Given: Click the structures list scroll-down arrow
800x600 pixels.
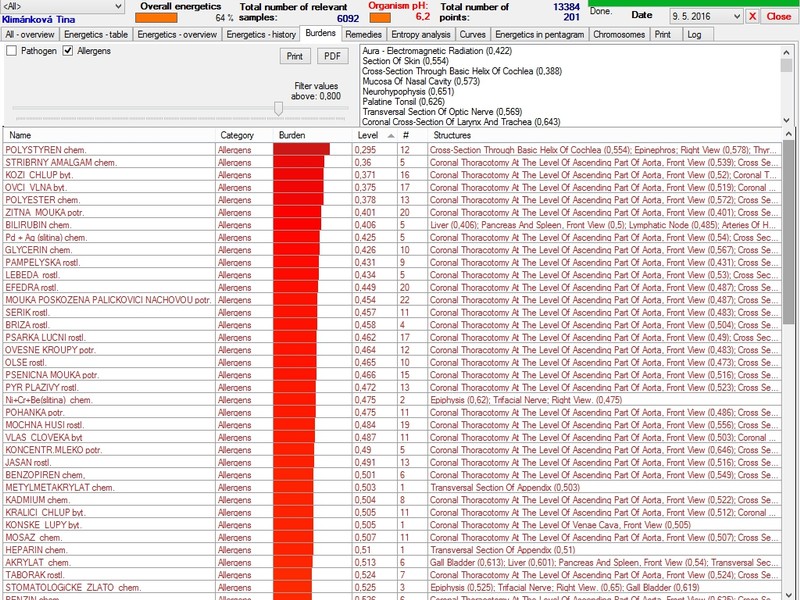Looking at the screenshot, I should coord(786,120).
